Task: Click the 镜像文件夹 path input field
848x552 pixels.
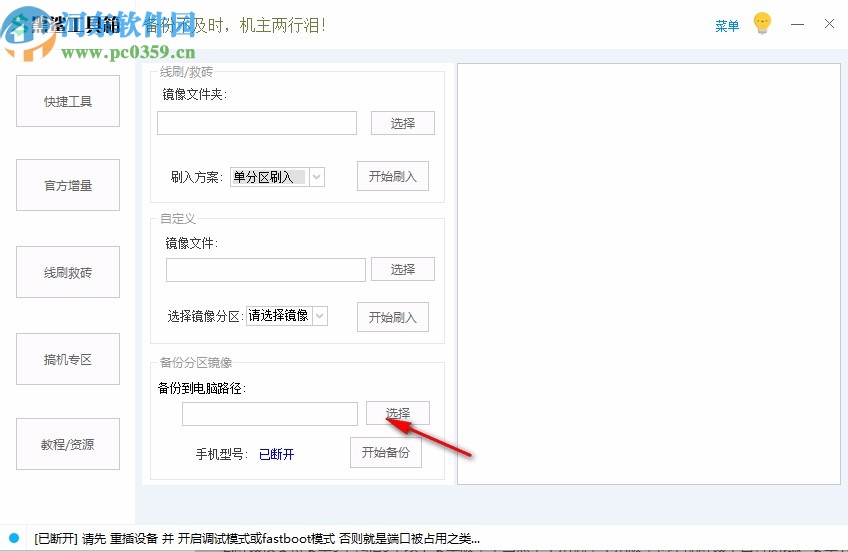Action: pyautogui.click(x=257, y=123)
